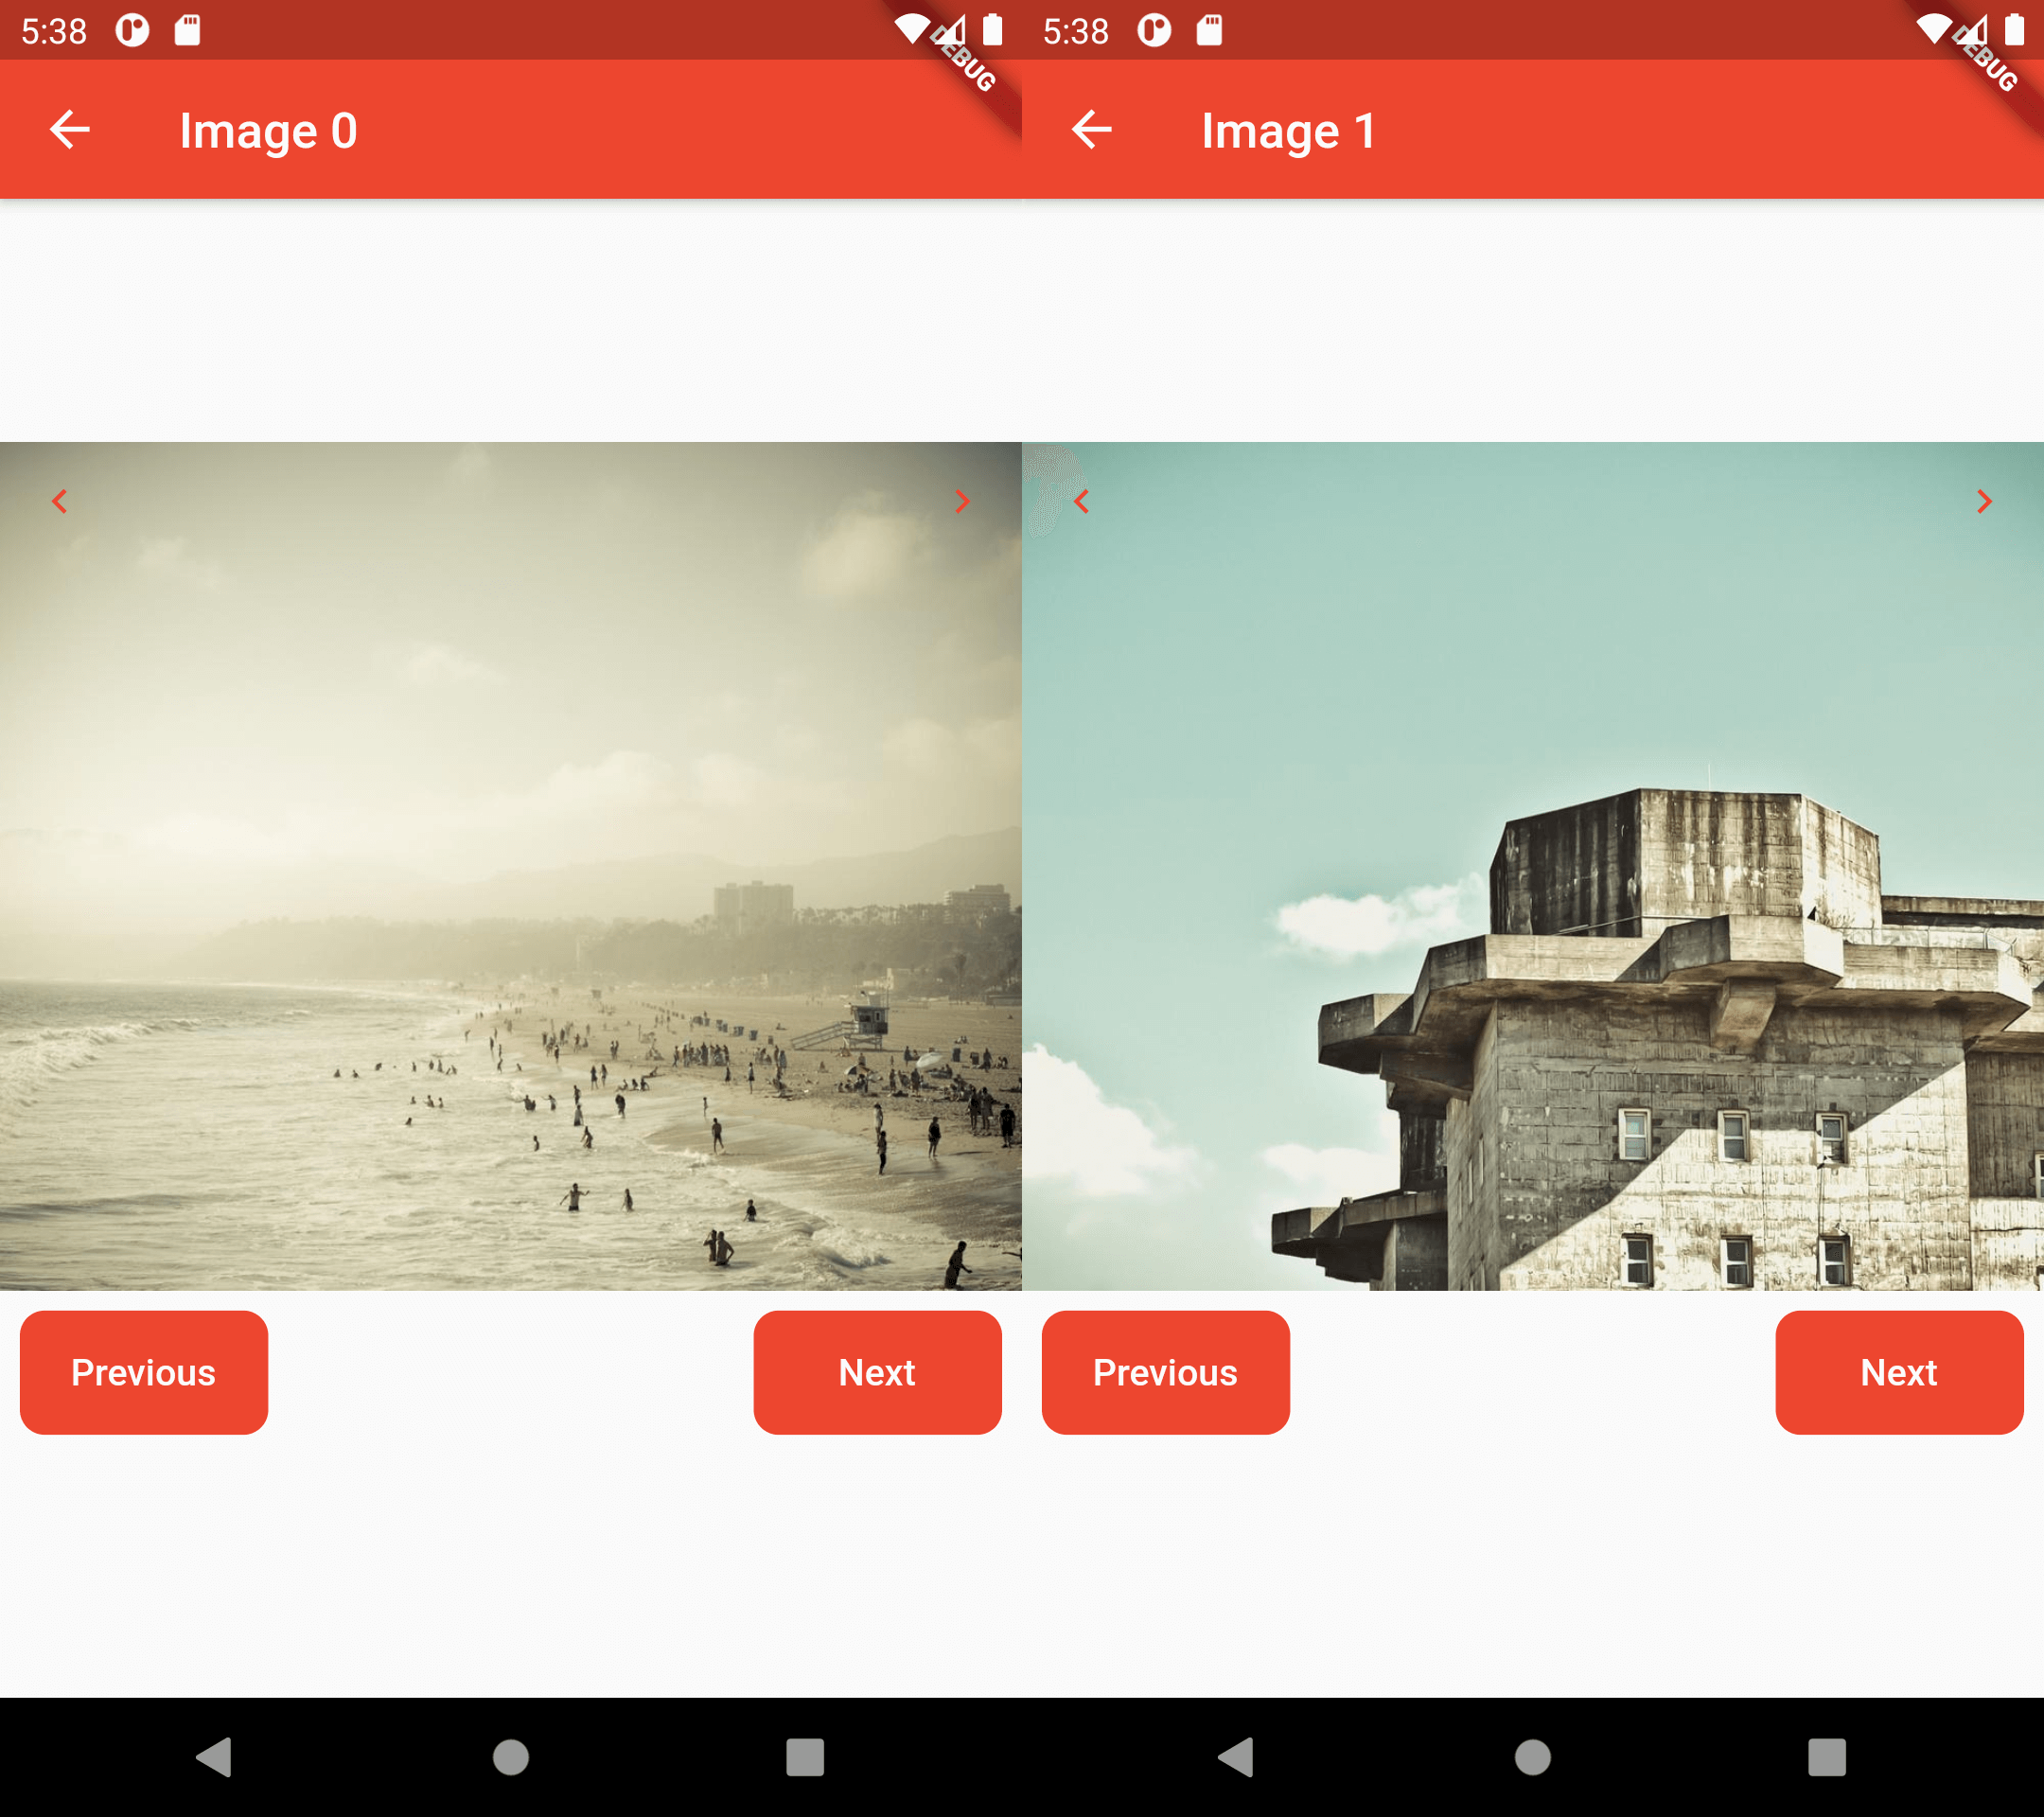This screenshot has width=2044, height=1817.
Task: Click the right chevron over the beach photo
Action: click(x=961, y=501)
